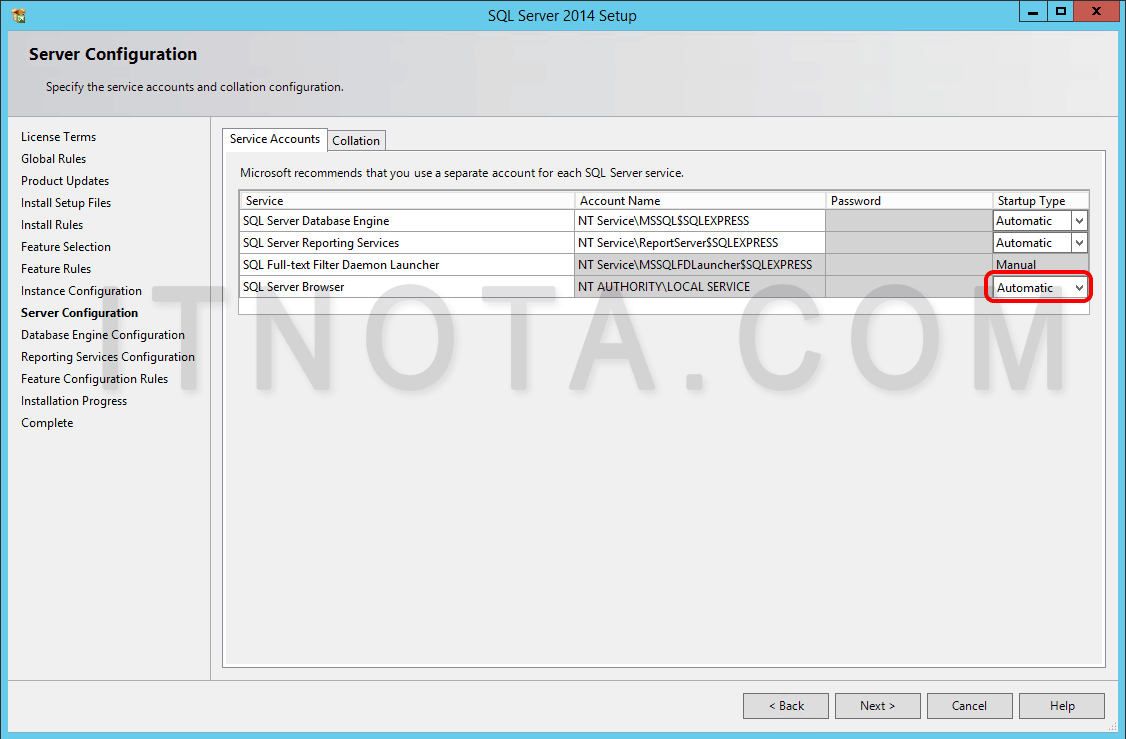Switch to the Collation tab
Image resolution: width=1126 pixels, height=739 pixels.
[x=356, y=140]
